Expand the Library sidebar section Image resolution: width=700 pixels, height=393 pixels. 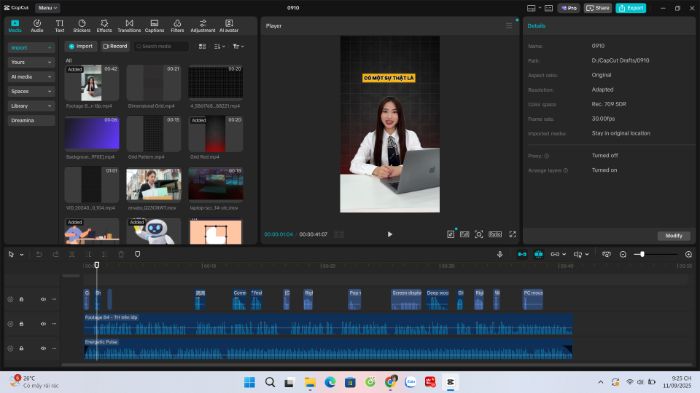tap(31, 106)
